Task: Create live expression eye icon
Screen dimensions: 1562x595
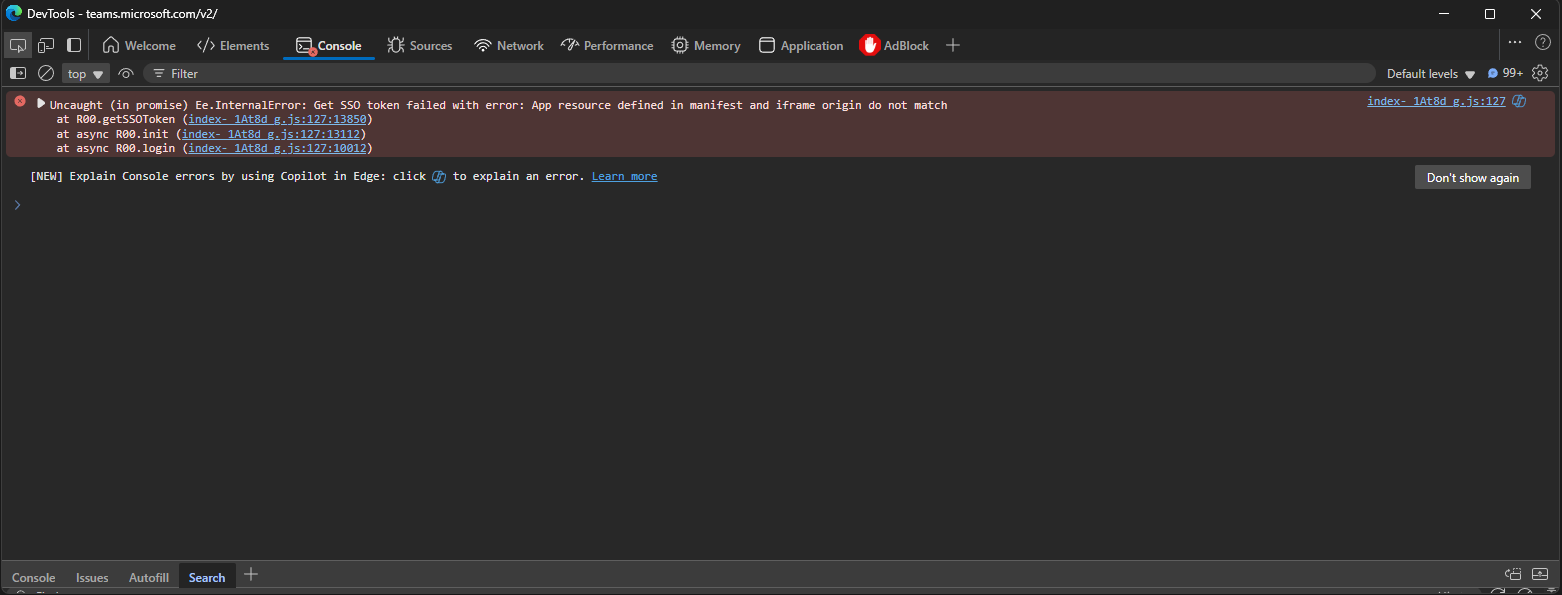Action: point(126,73)
